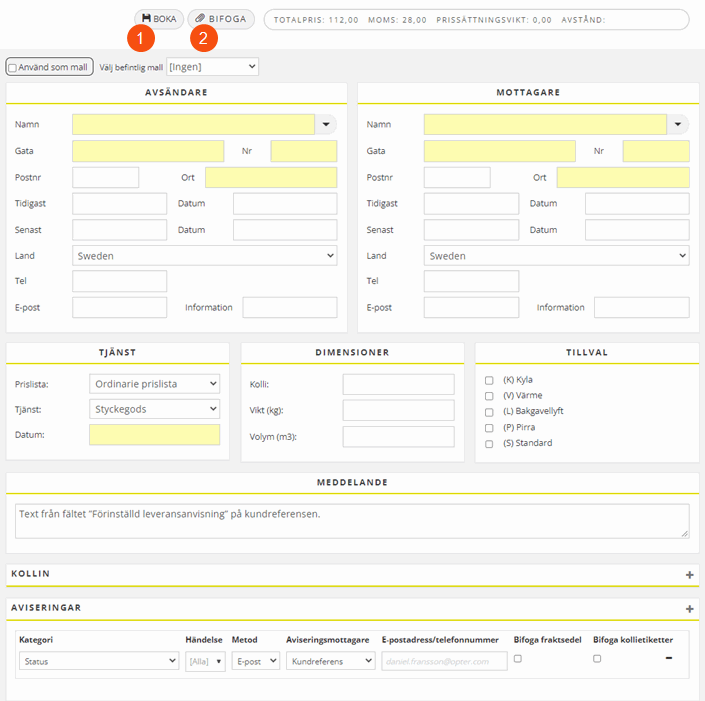Click the Aviseringar plus icon

(689, 609)
